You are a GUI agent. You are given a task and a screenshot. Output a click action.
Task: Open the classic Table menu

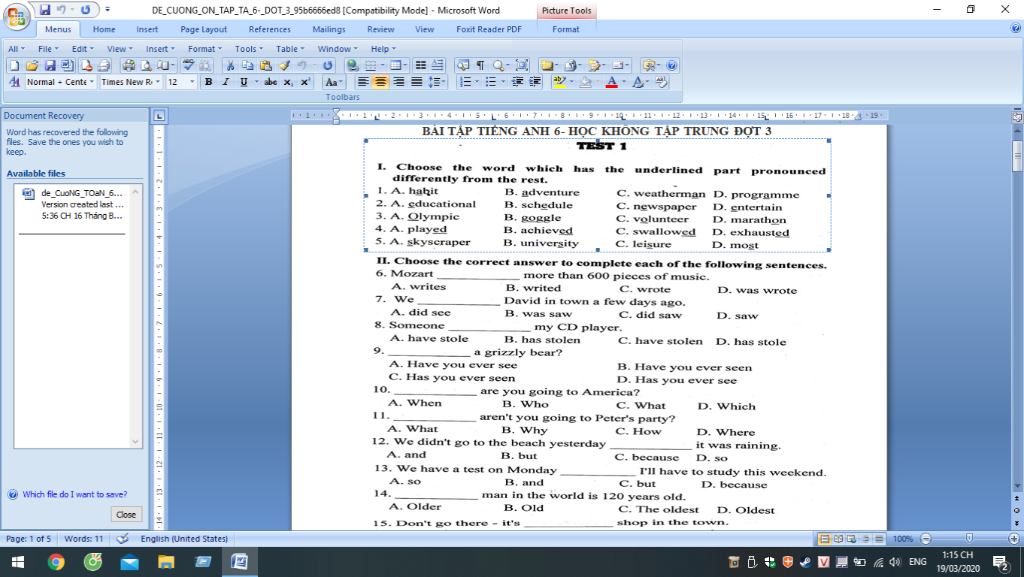pyautogui.click(x=290, y=49)
